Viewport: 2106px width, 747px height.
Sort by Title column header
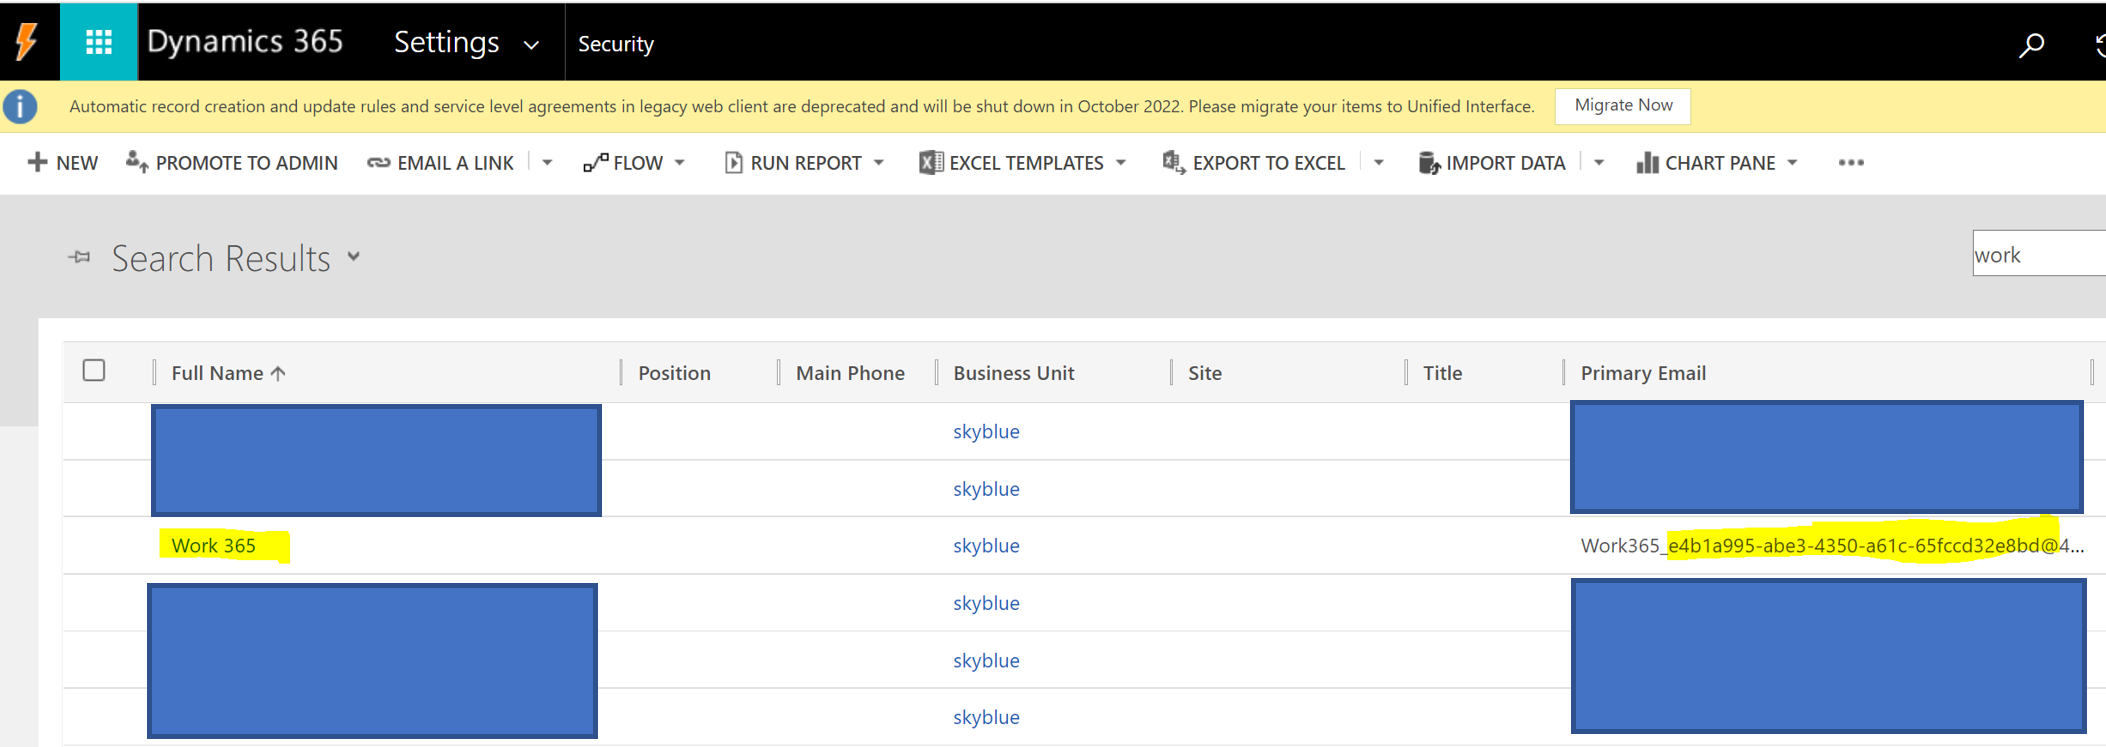coord(1443,373)
